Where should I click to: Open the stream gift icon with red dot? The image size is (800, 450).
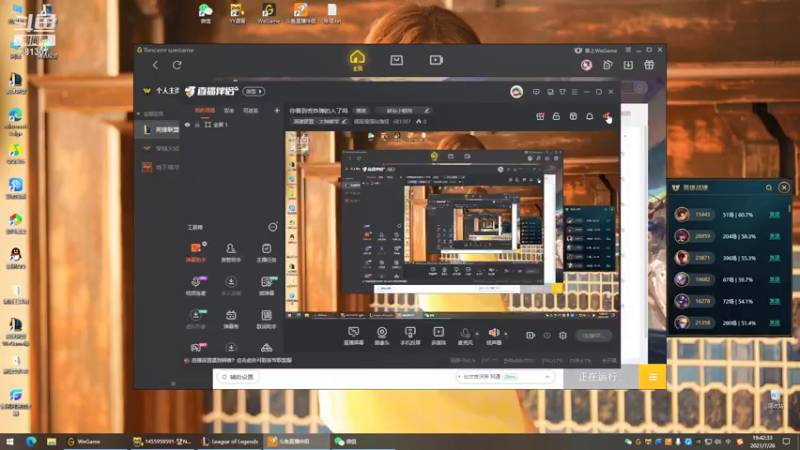coord(540,117)
